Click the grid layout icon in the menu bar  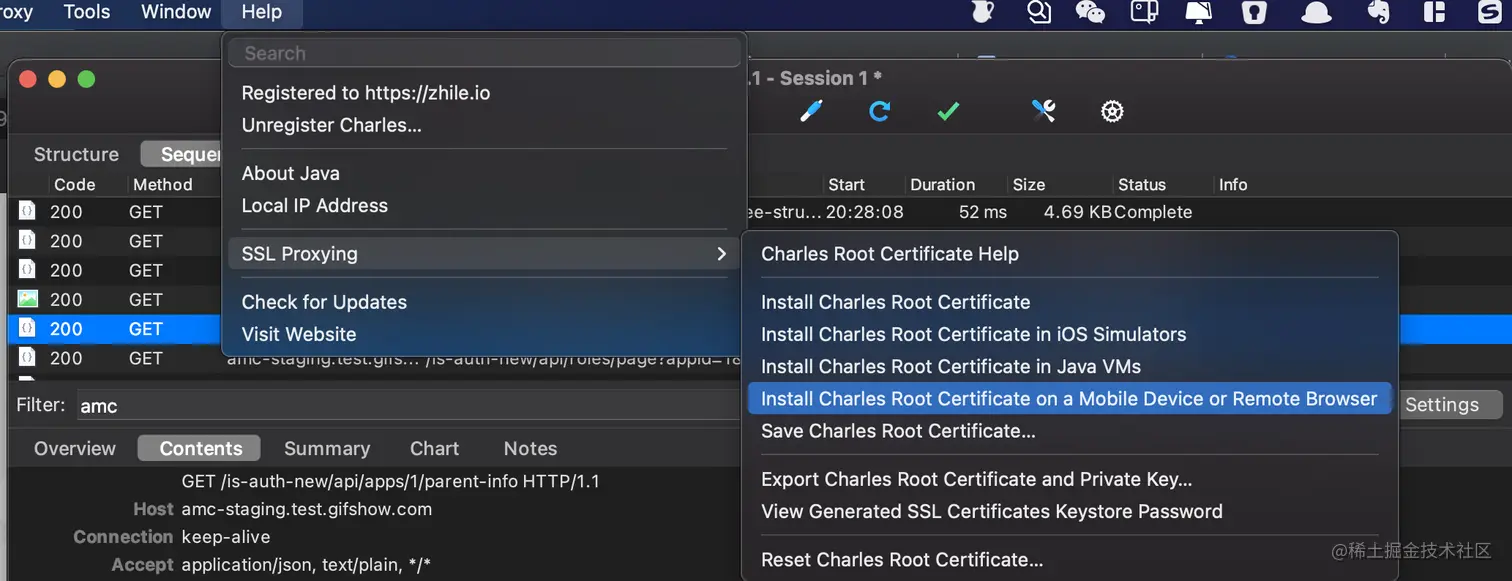[x=1434, y=12]
